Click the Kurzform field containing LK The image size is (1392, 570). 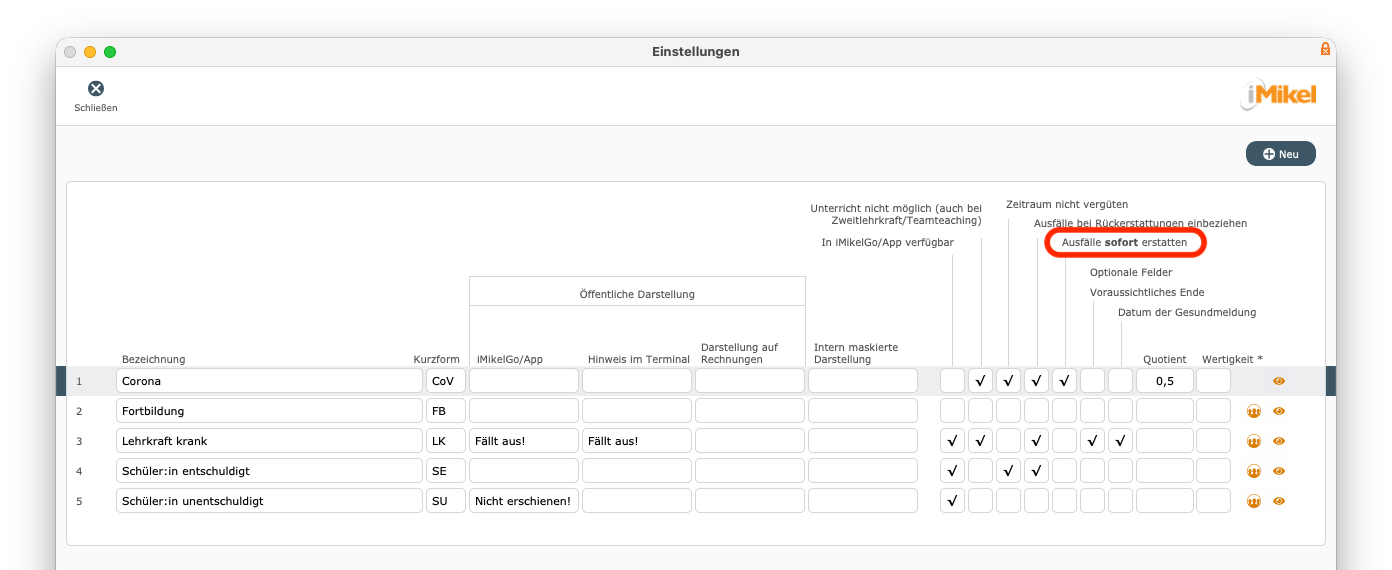tap(445, 441)
